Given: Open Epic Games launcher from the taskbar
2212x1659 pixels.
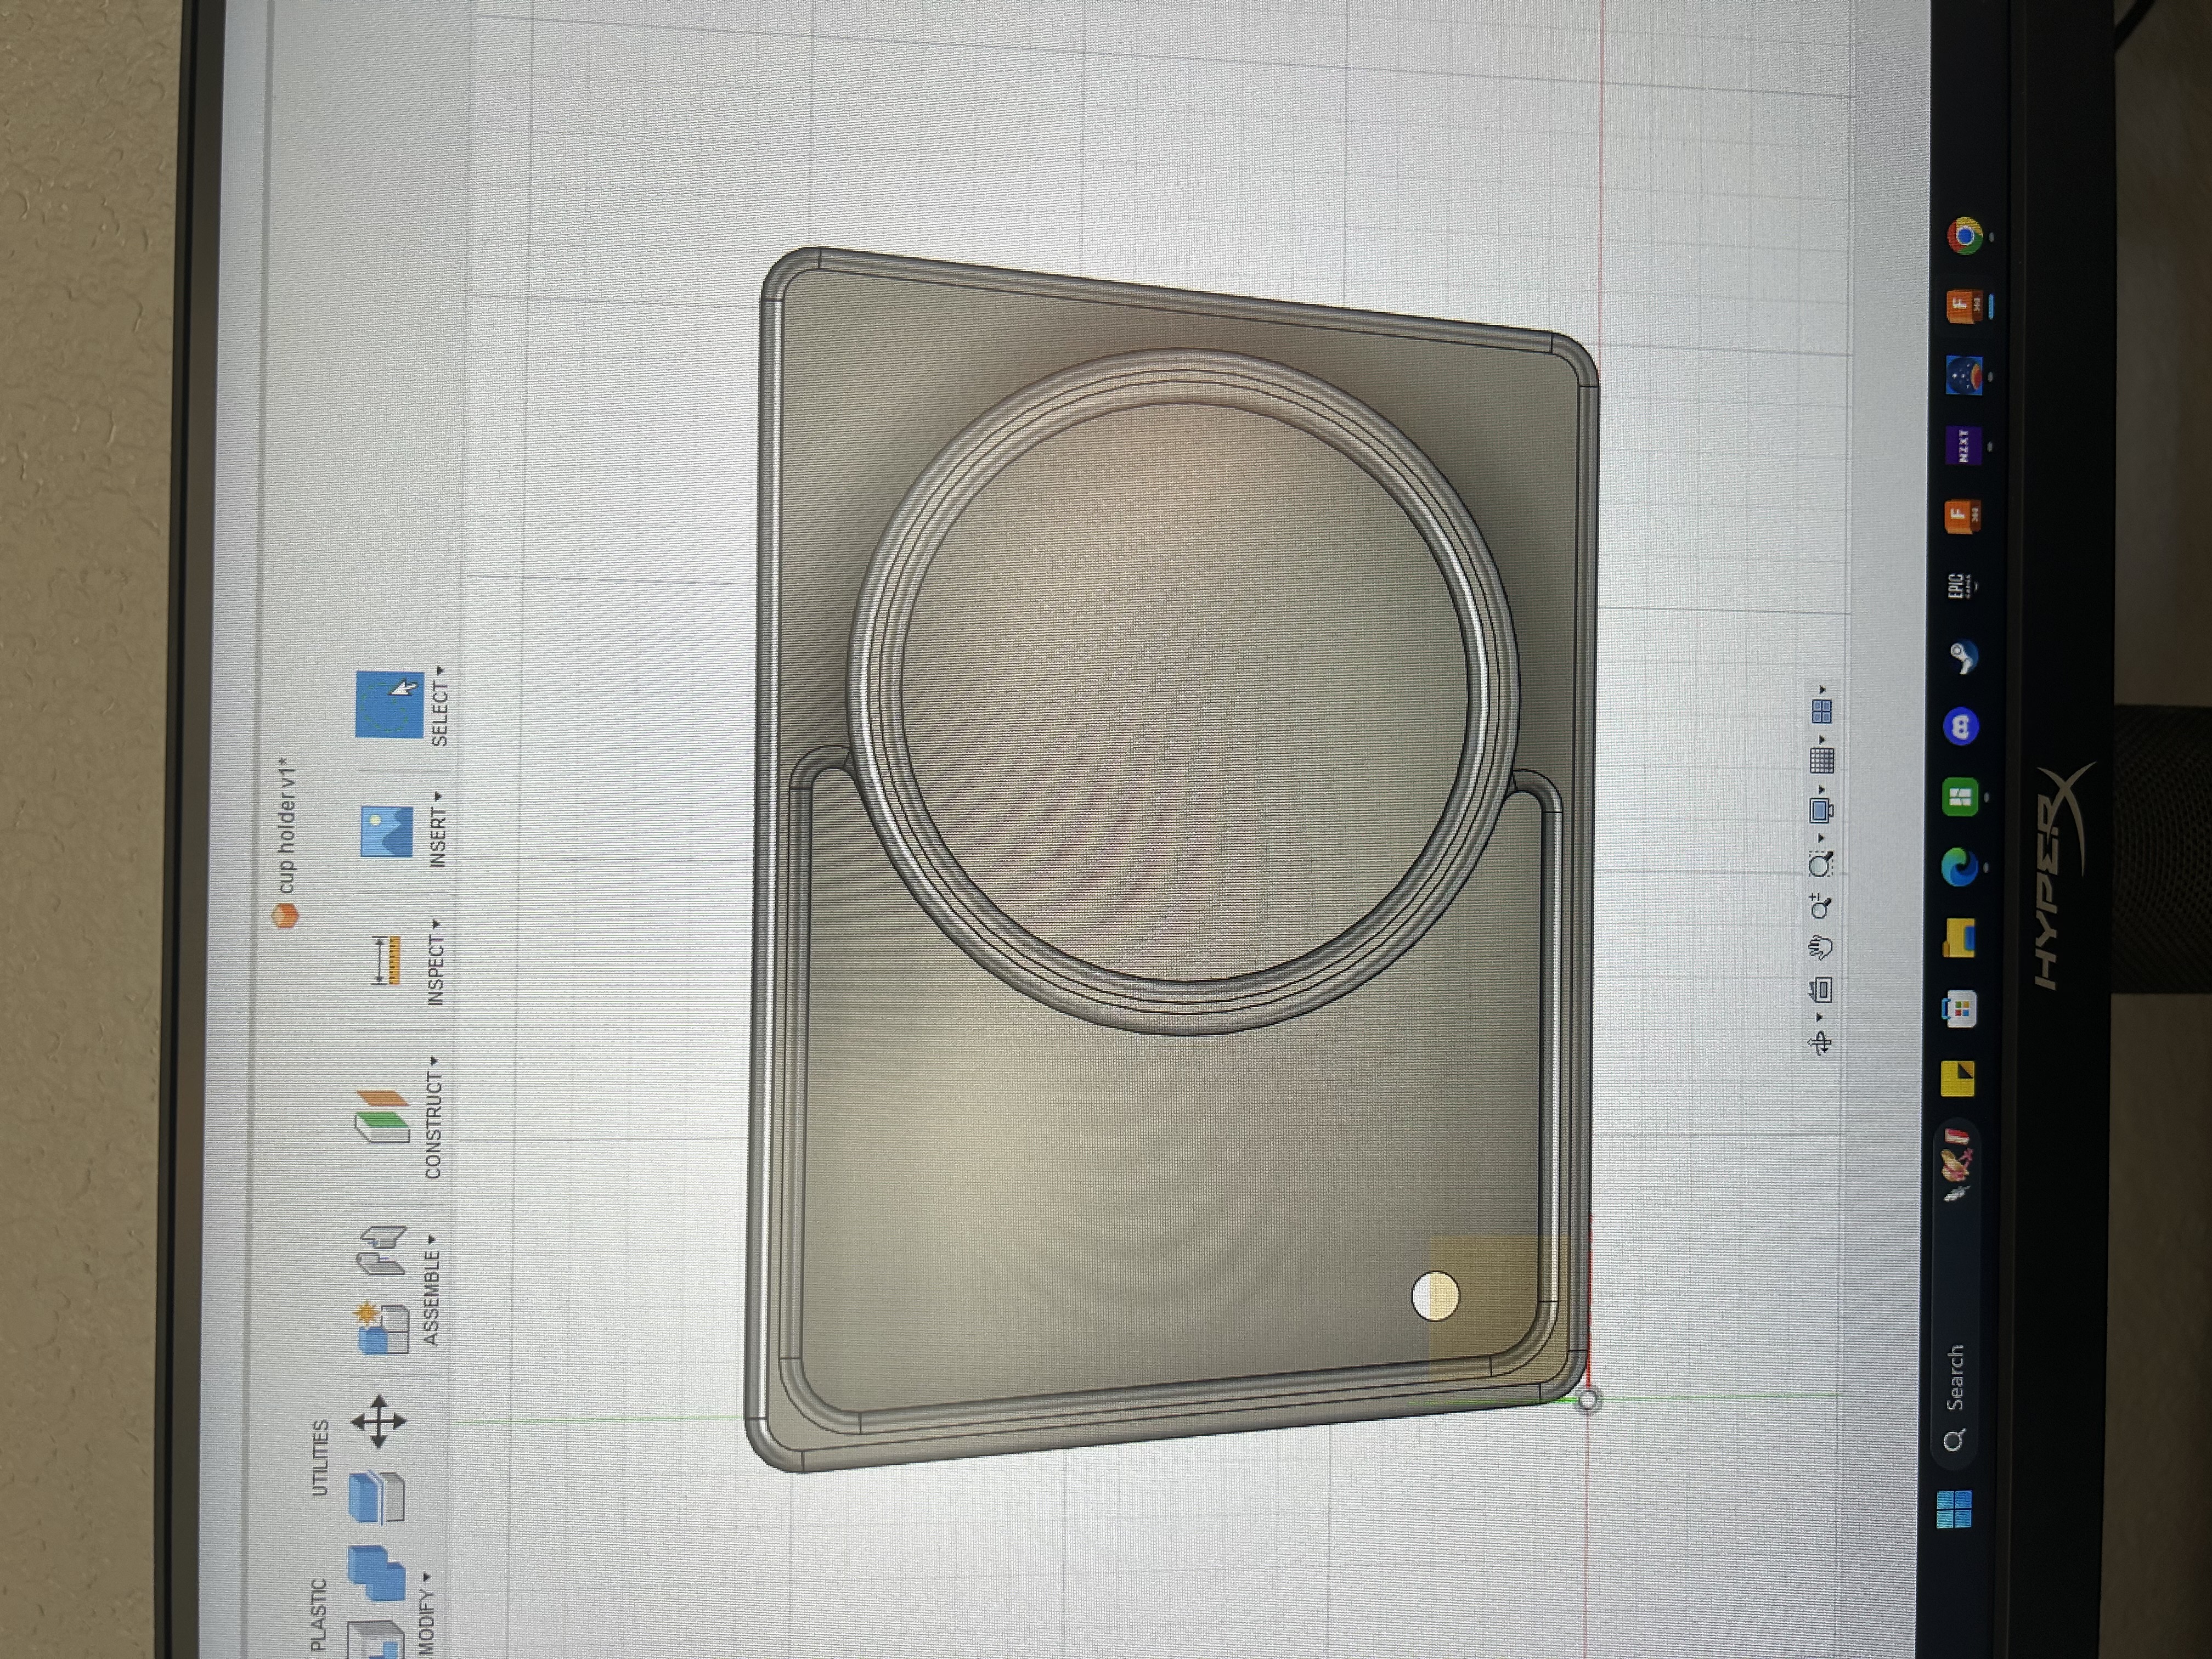Looking at the screenshot, I should click(x=1962, y=587).
